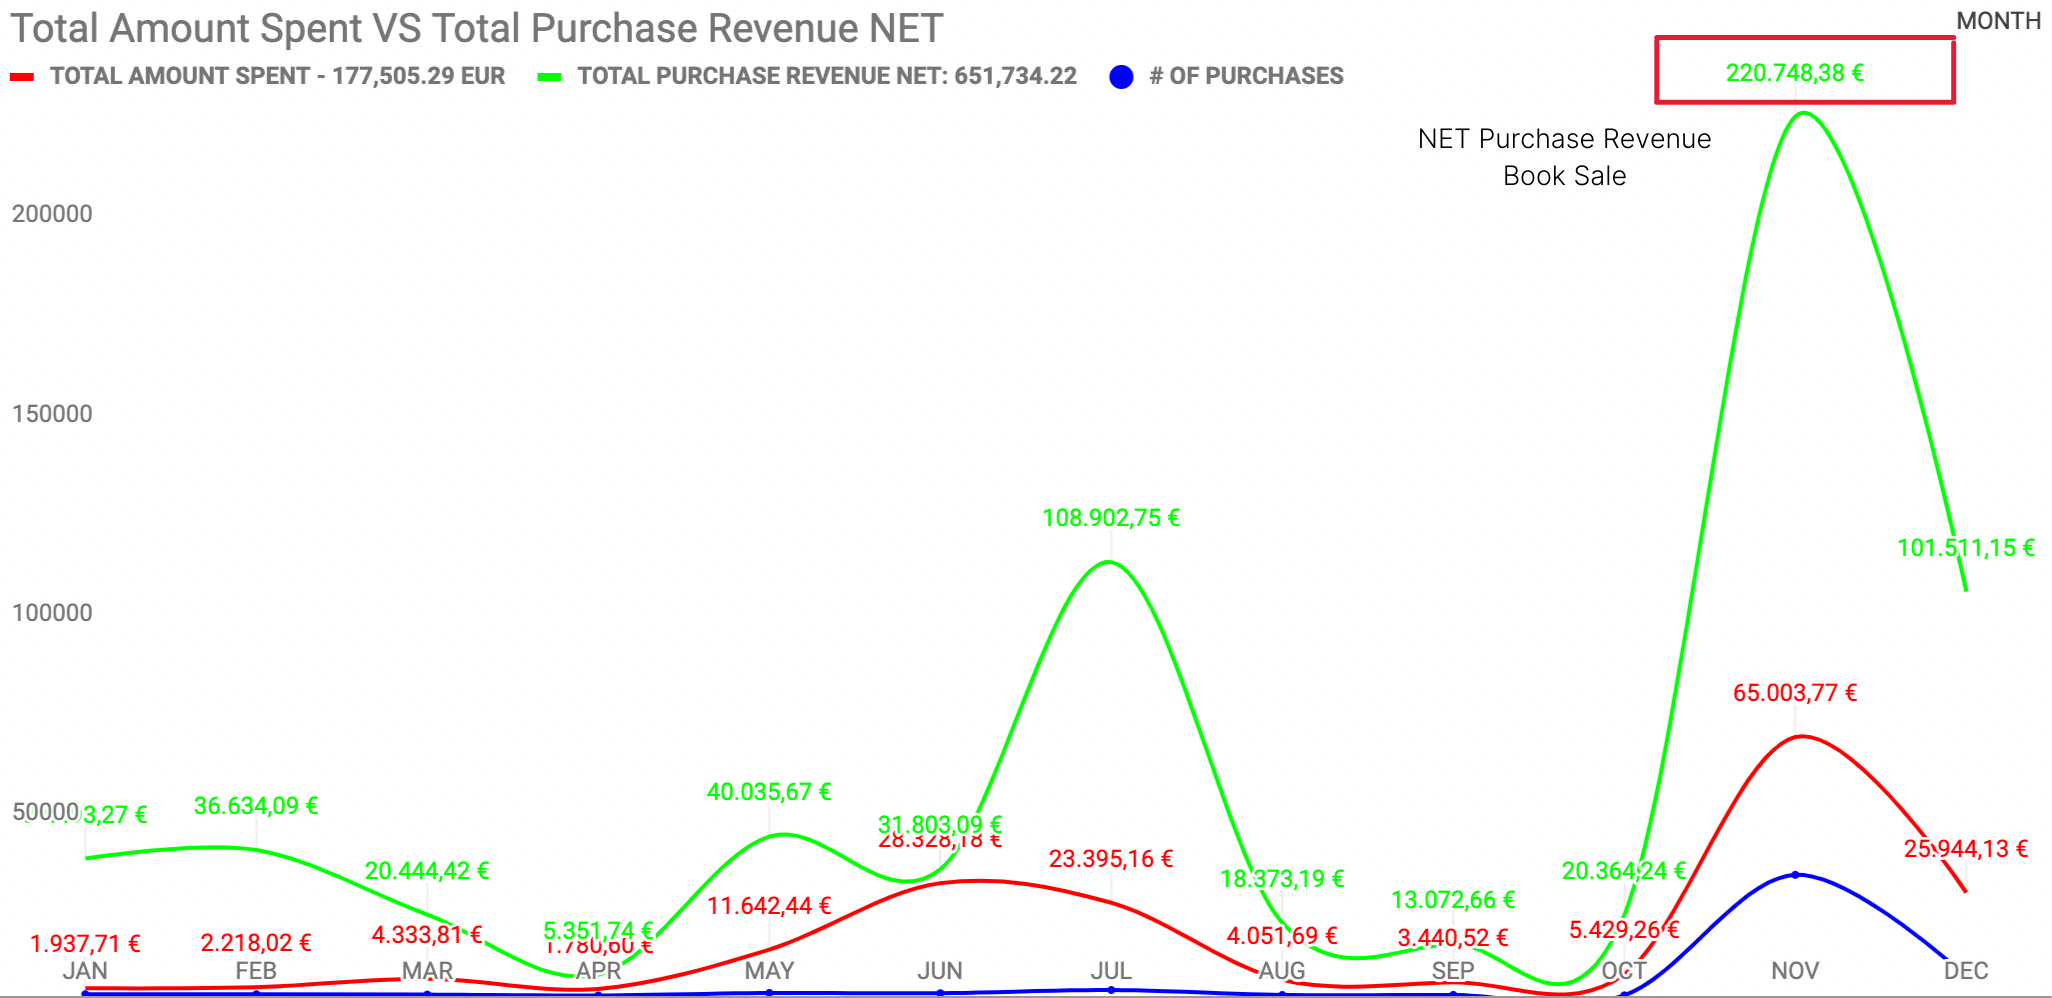Click the blue # of Purchases legend circle
2052x998 pixels.
(1121, 77)
